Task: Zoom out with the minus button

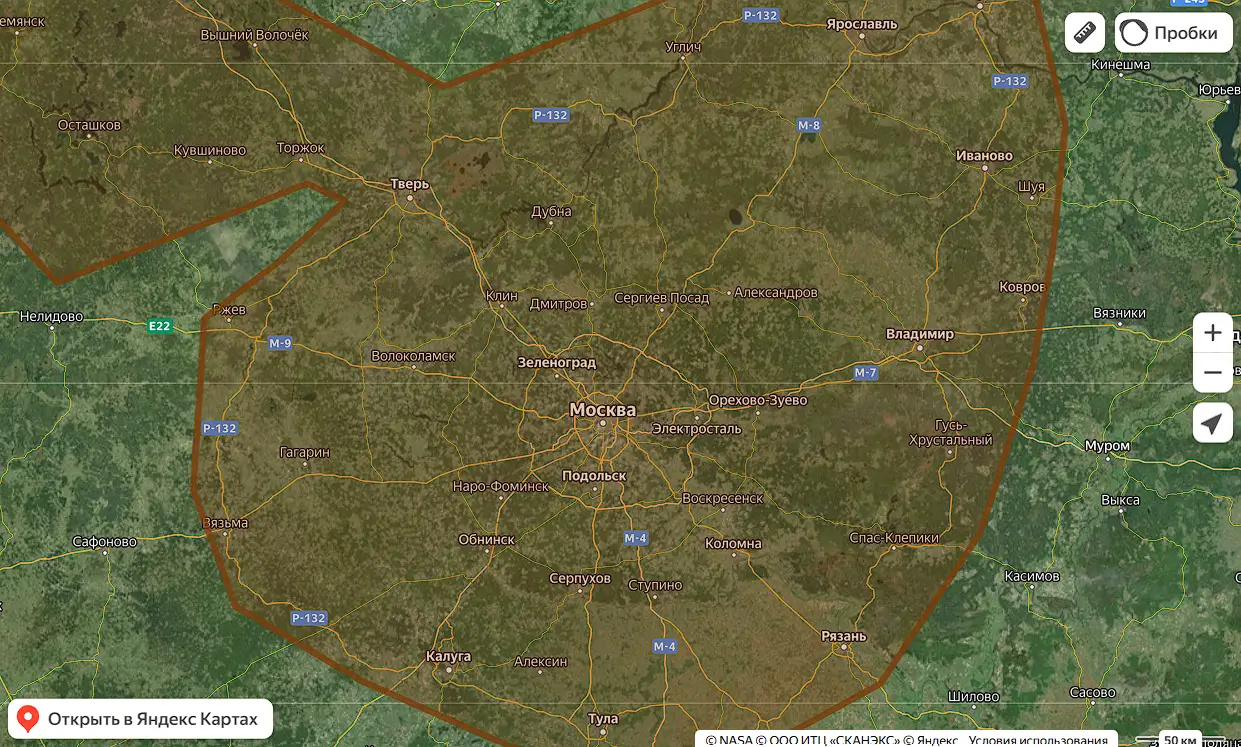Action: tap(1212, 373)
